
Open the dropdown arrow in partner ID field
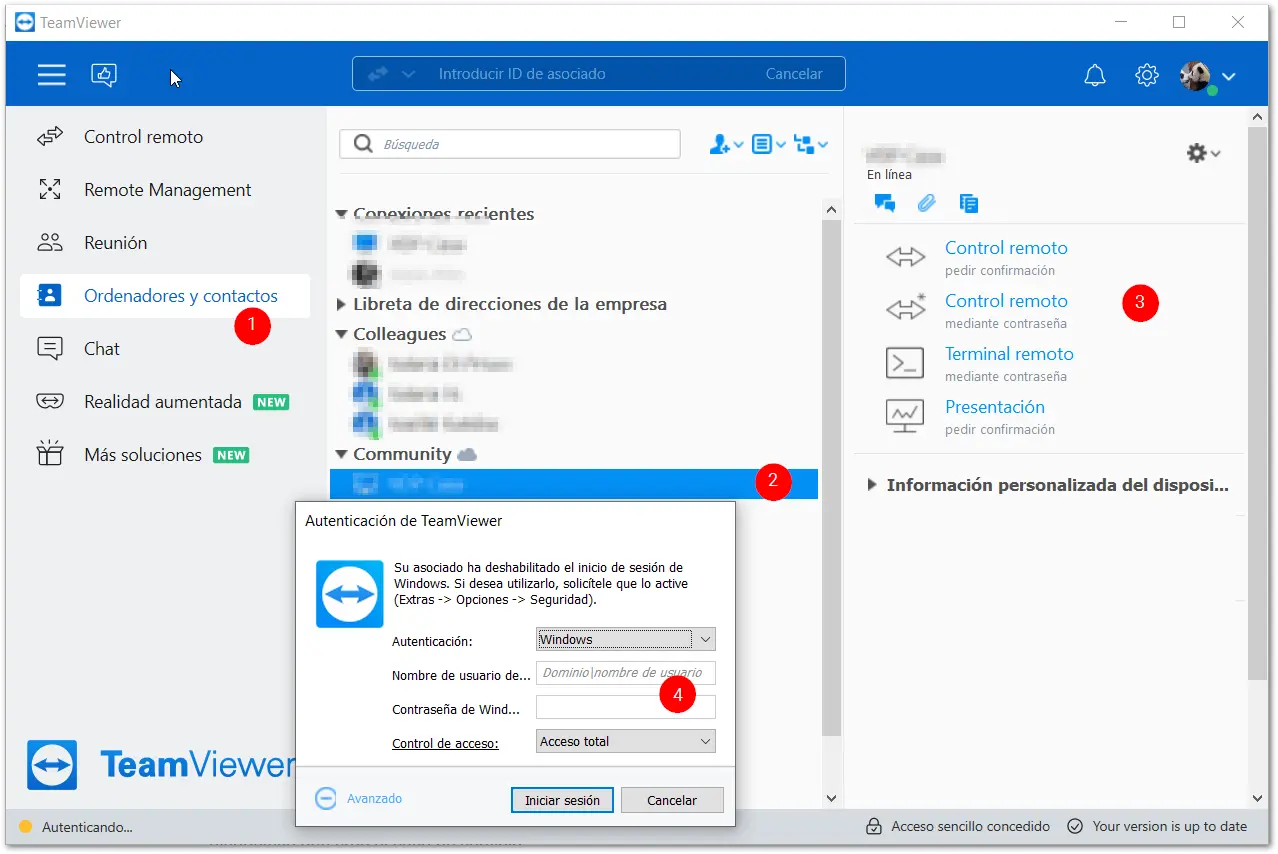pos(408,74)
